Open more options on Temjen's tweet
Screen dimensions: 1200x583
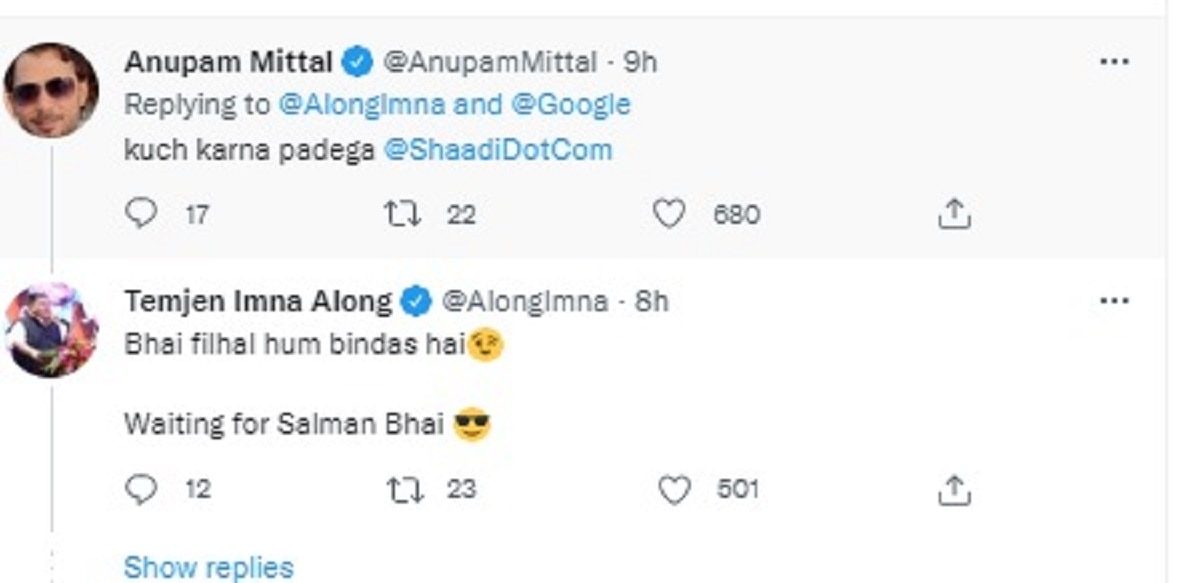click(x=1113, y=300)
